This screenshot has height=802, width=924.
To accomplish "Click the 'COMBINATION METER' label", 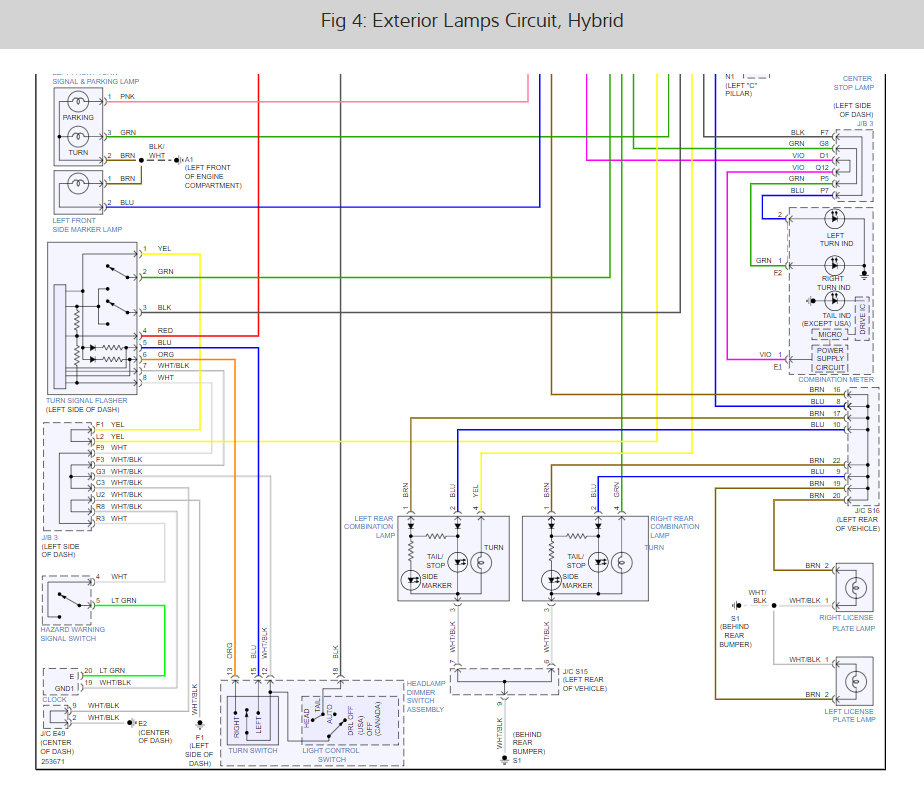I will pyautogui.click(x=836, y=379).
